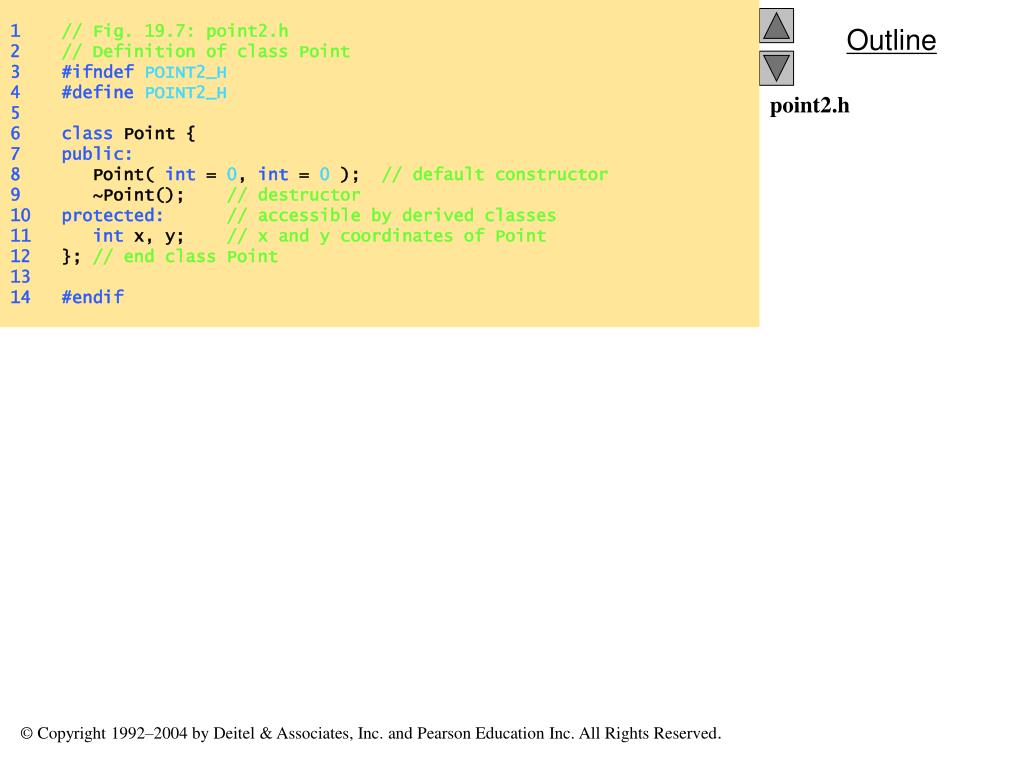Click the '// Definition of class Point' comment
Screen dimensions: 1024x768
point(206,52)
